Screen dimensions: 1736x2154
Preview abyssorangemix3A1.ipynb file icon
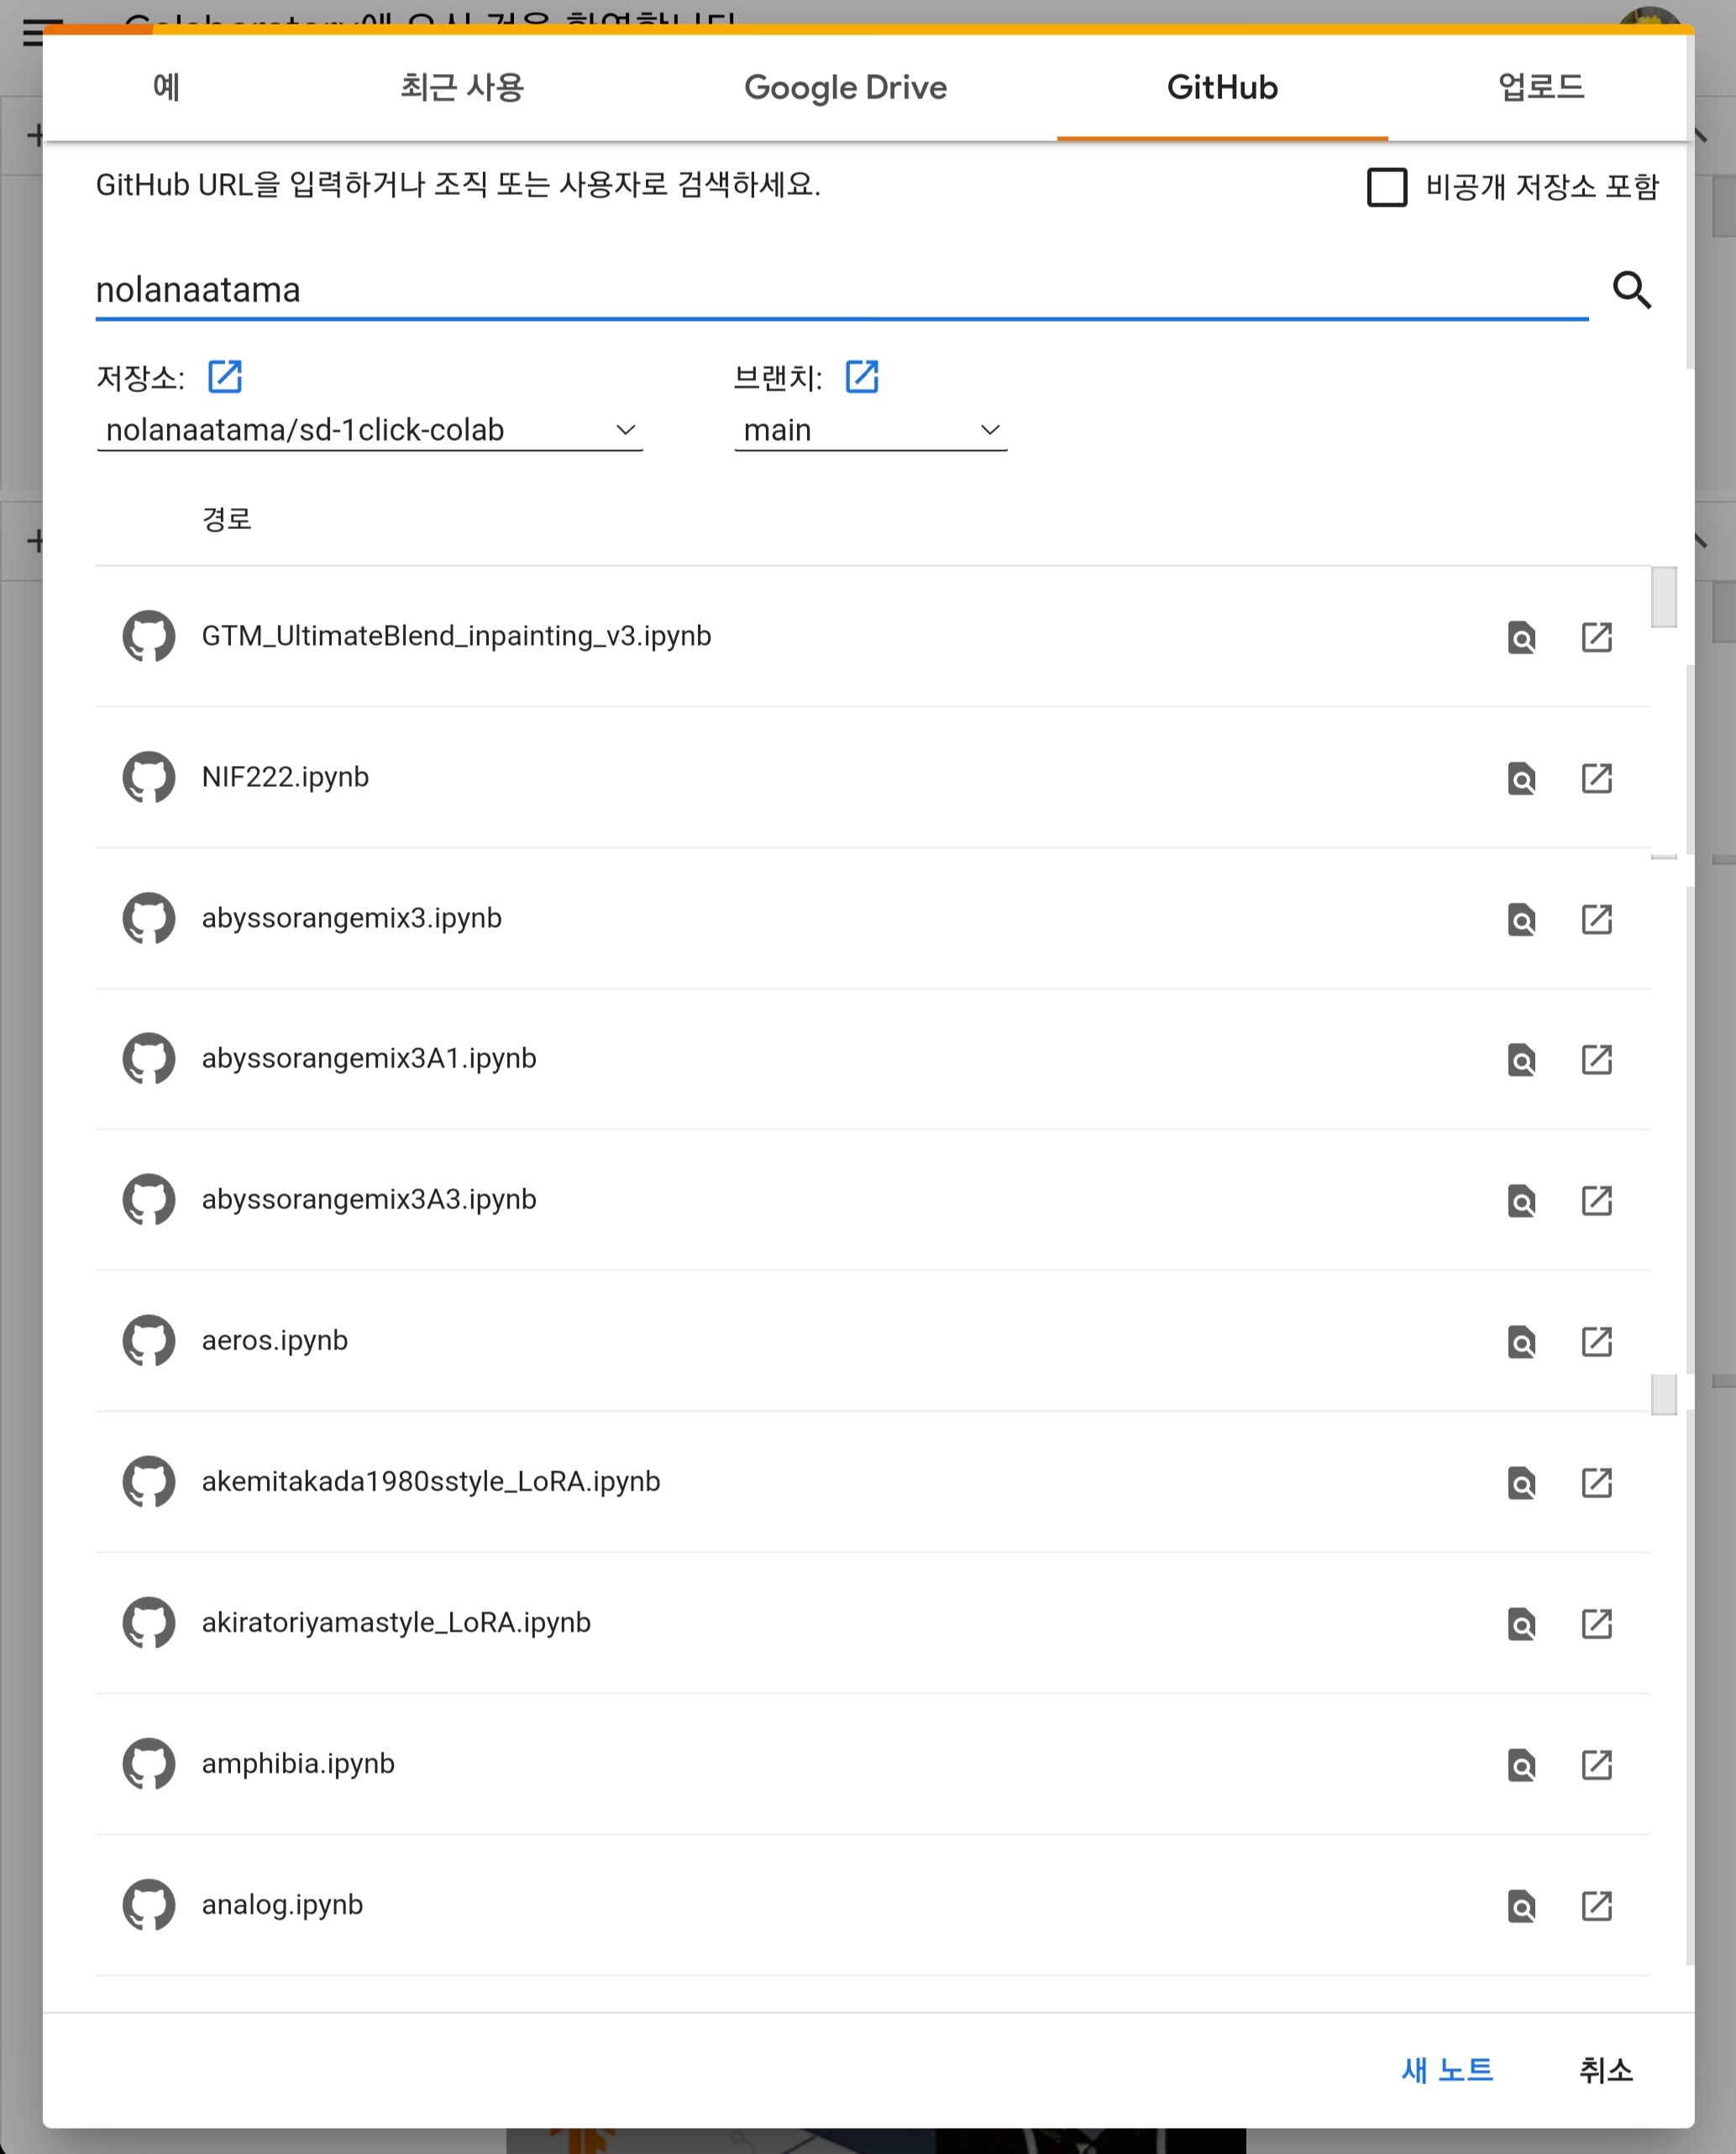(1520, 1059)
